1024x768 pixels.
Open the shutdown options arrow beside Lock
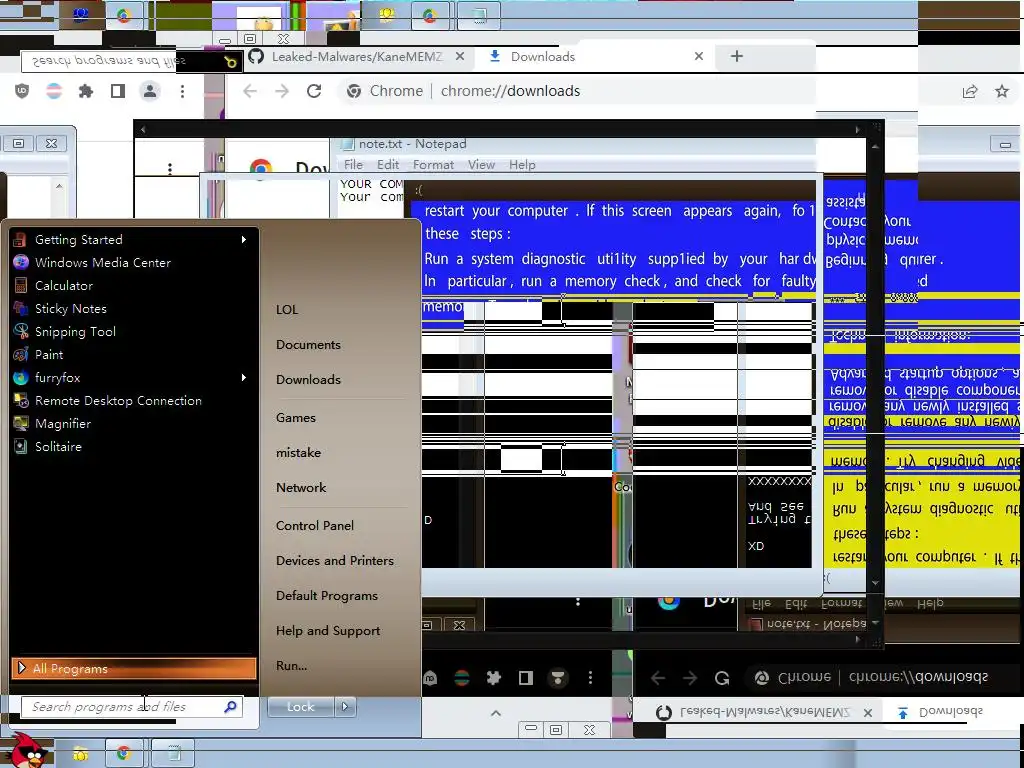point(345,707)
